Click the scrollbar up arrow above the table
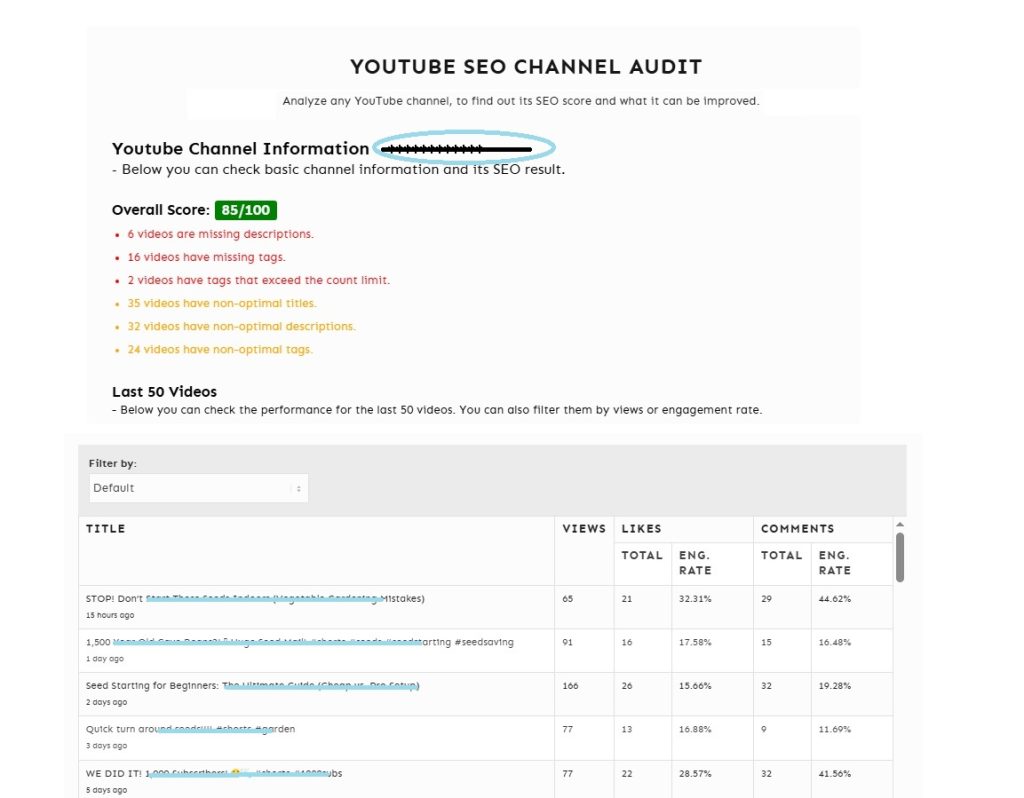Image resolution: width=1024 pixels, height=798 pixels. (899, 522)
